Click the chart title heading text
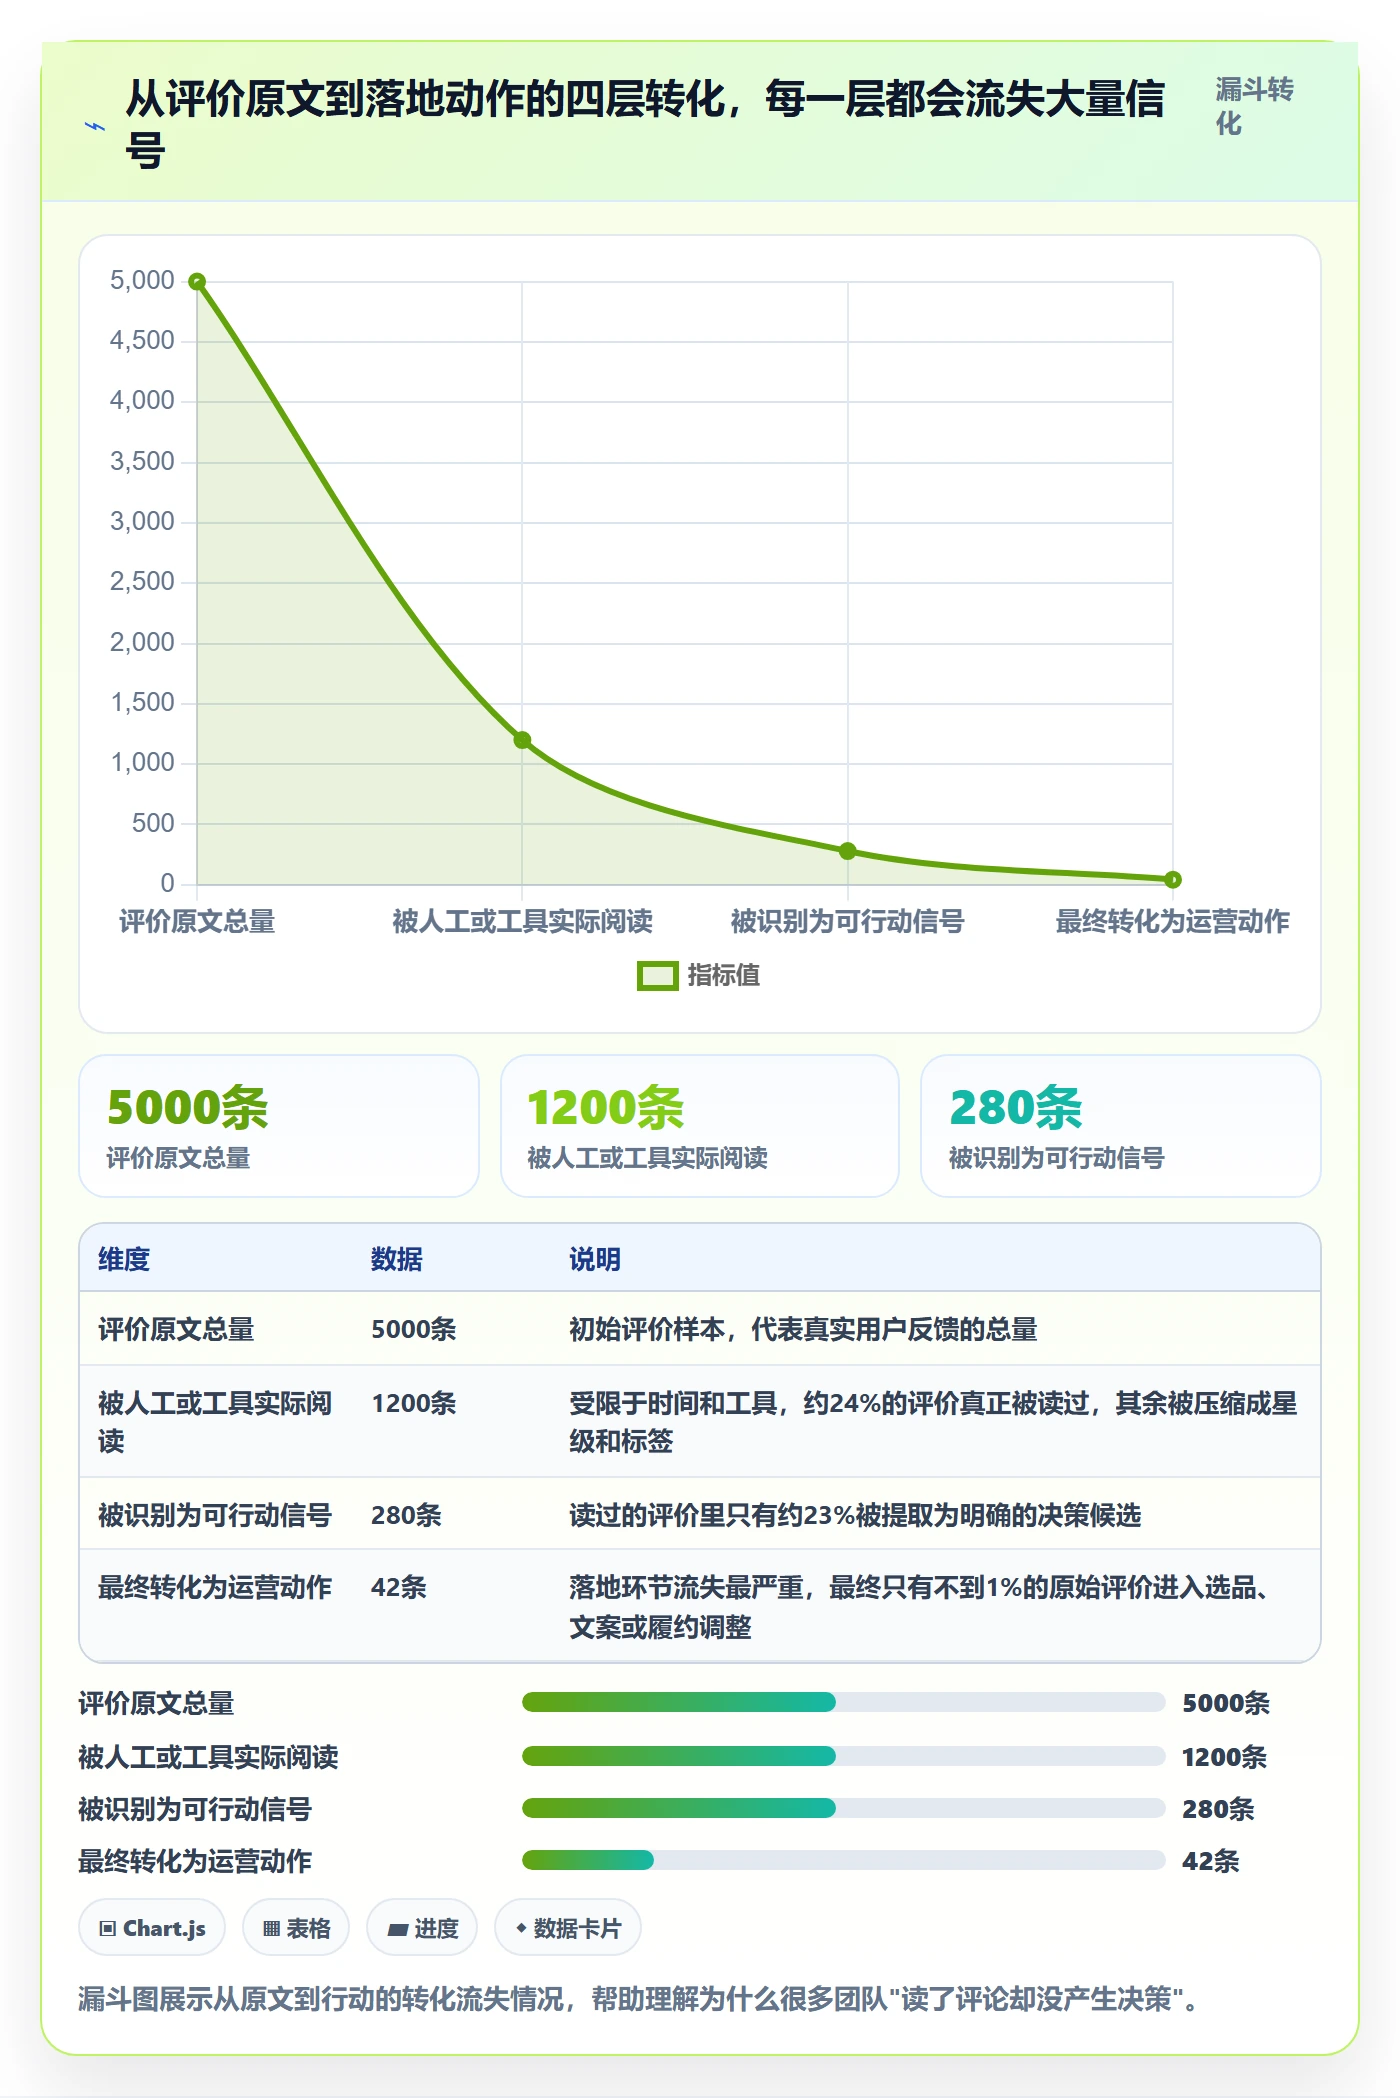1400x2098 pixels. [x=645, y=125]
